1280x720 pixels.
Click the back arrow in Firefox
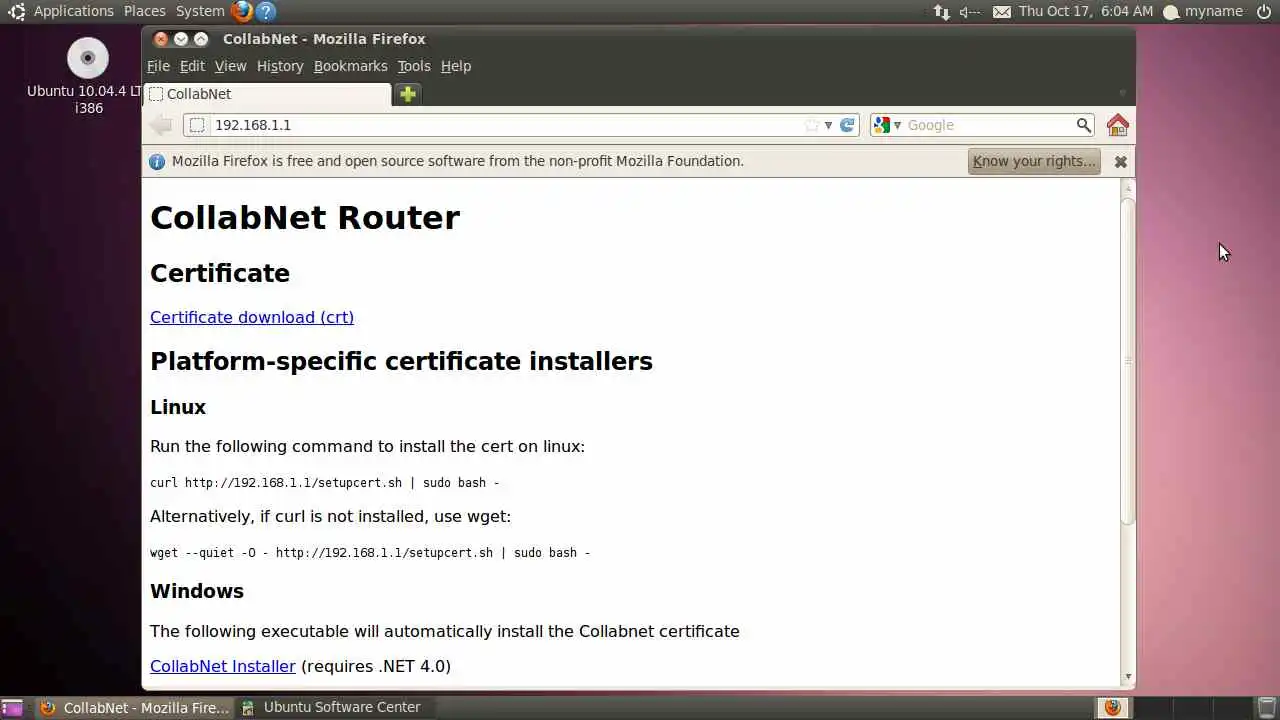pos(161,125)
